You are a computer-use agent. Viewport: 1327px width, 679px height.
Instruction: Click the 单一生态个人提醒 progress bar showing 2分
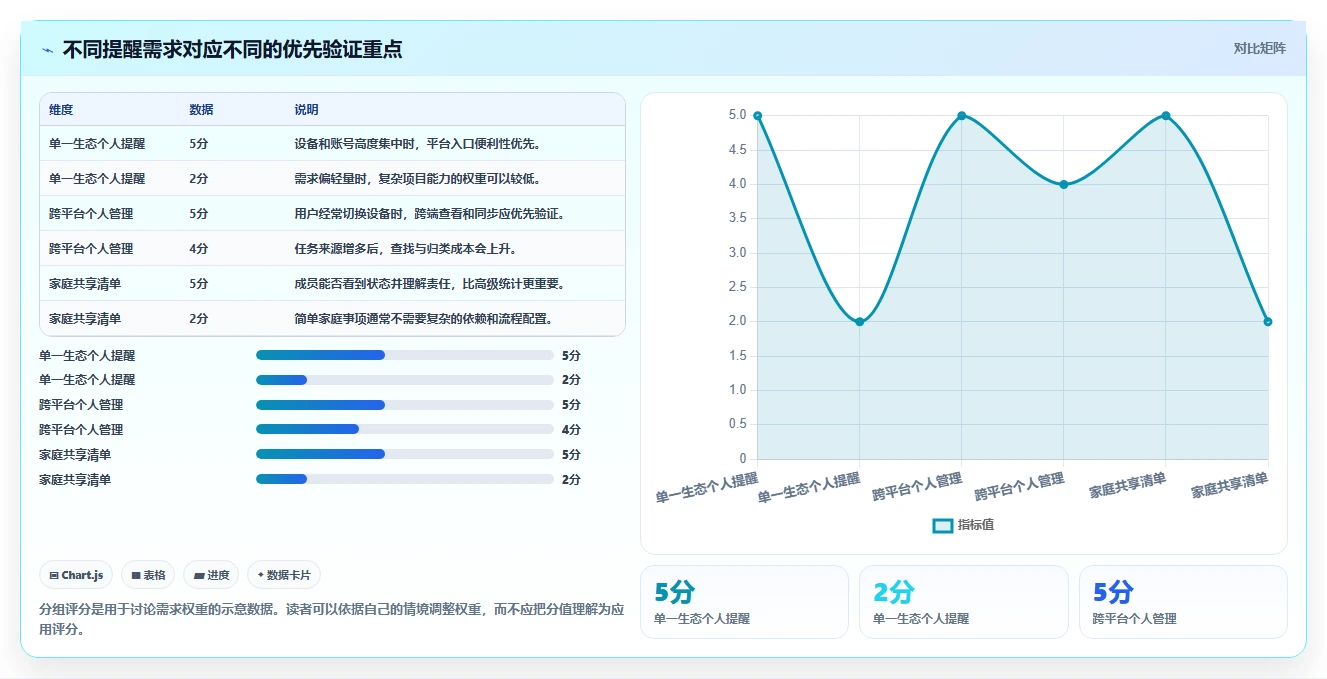tap(405, 380)
